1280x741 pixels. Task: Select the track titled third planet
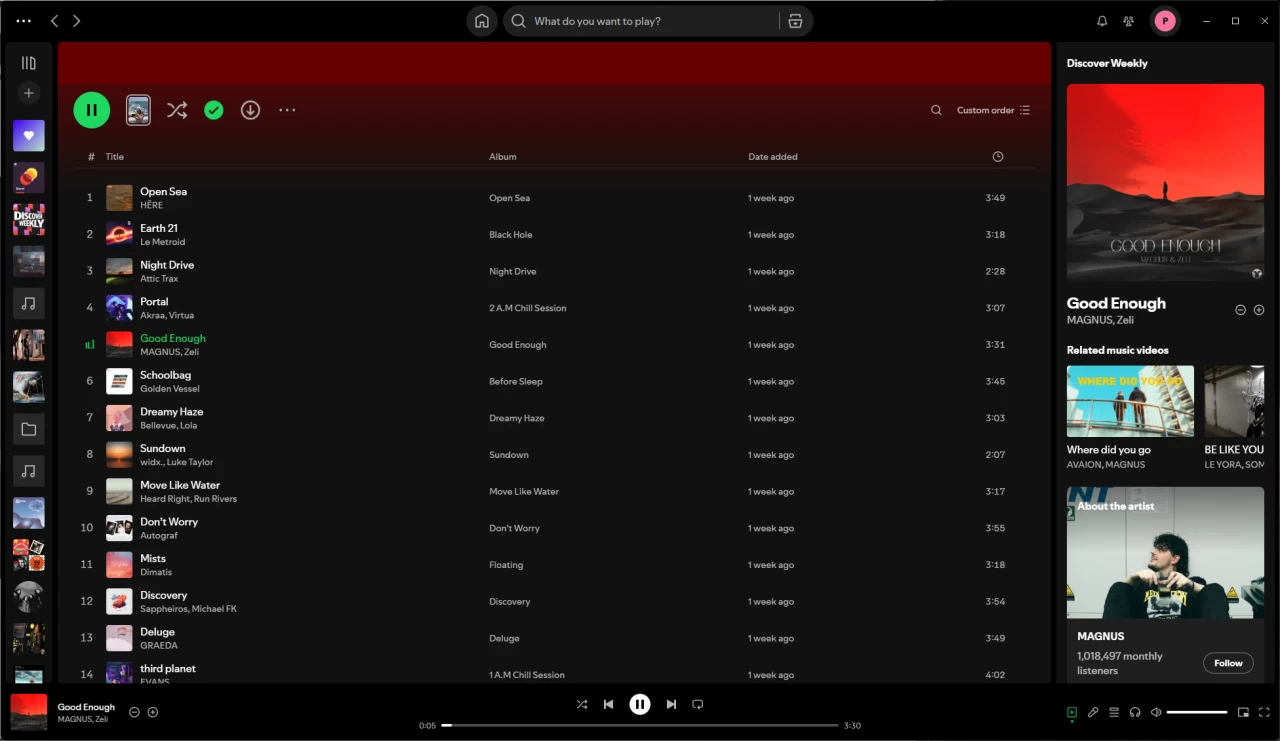tap(168, 668)
